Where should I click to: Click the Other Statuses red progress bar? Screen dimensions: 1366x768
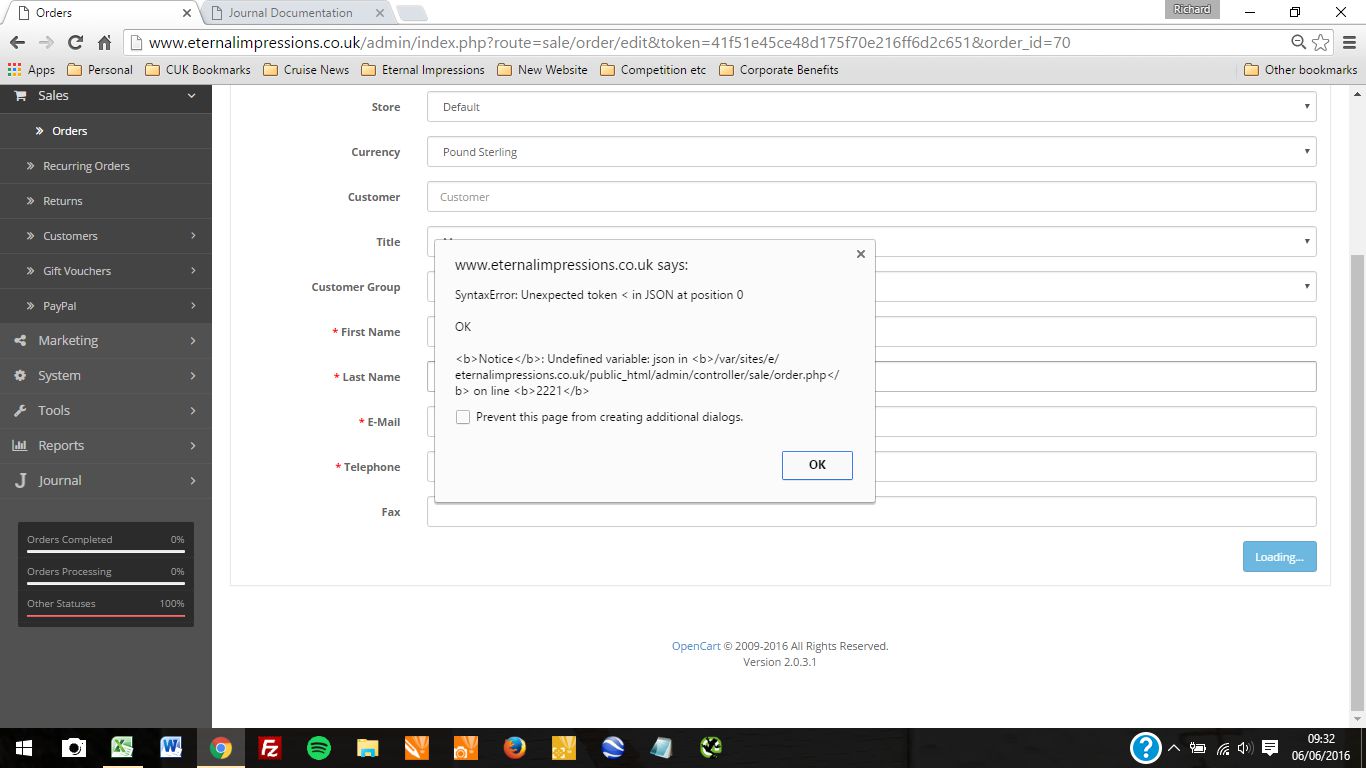coord(106,615)
